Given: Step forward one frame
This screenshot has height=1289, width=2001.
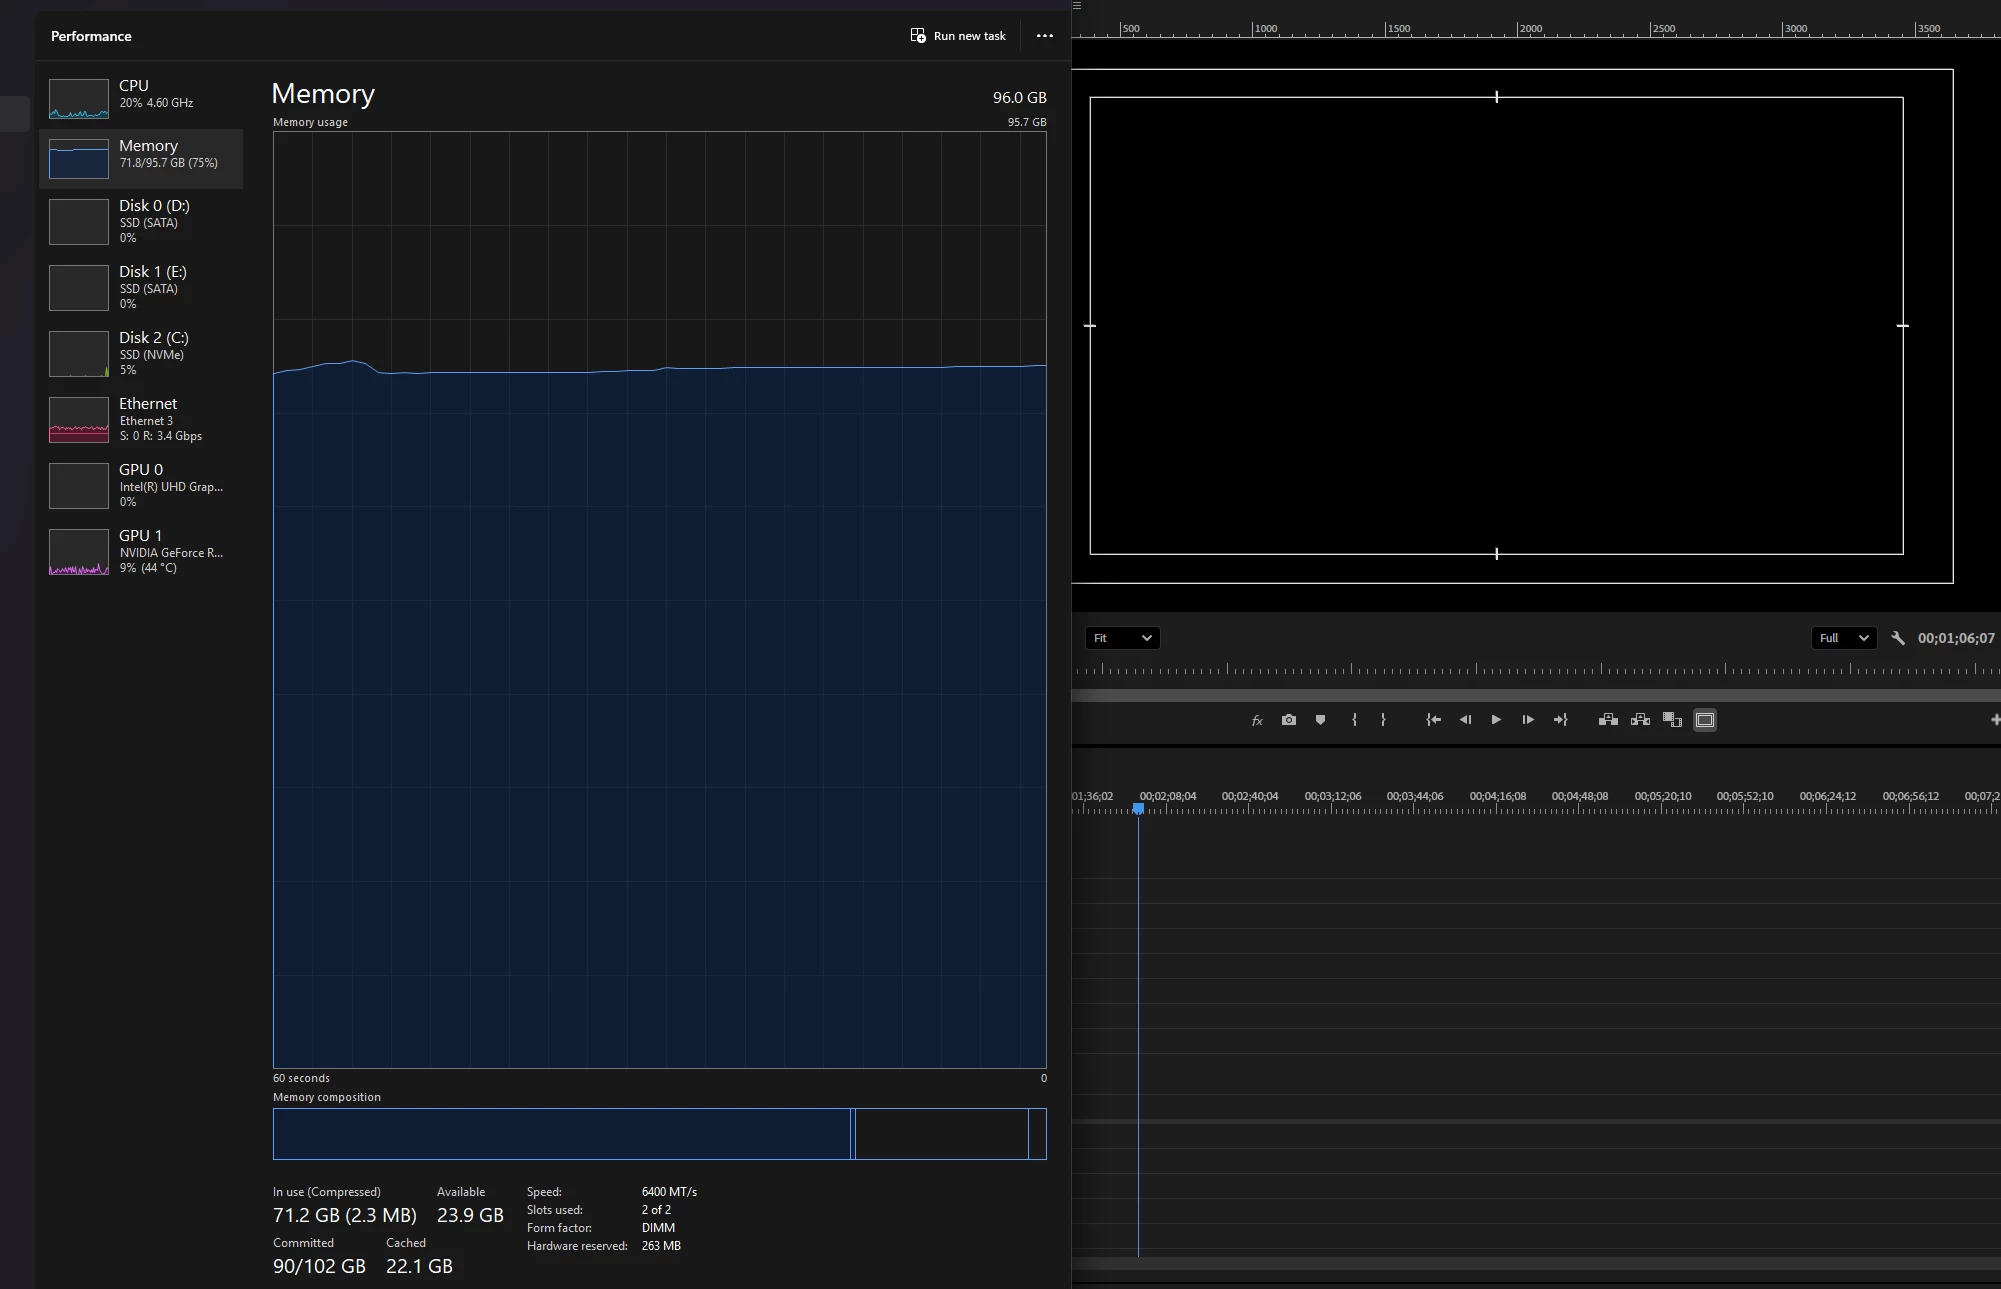Looking at the screenshot, I should click(1528, 720).
